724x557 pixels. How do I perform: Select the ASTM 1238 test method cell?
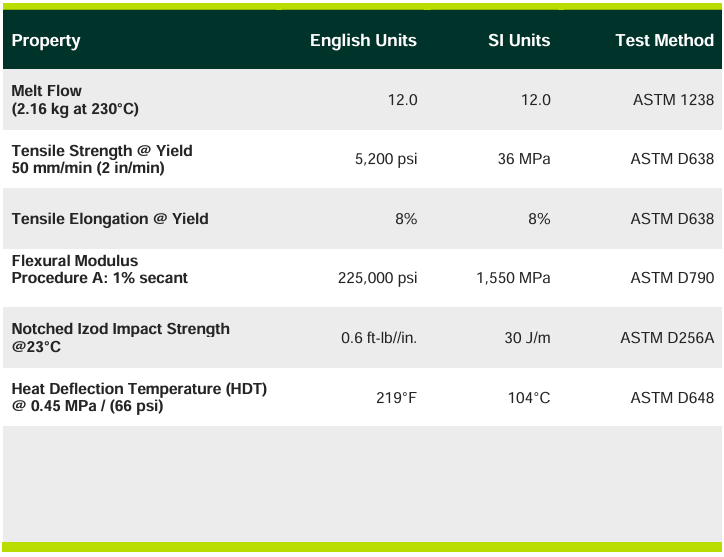tap(673, 100)
